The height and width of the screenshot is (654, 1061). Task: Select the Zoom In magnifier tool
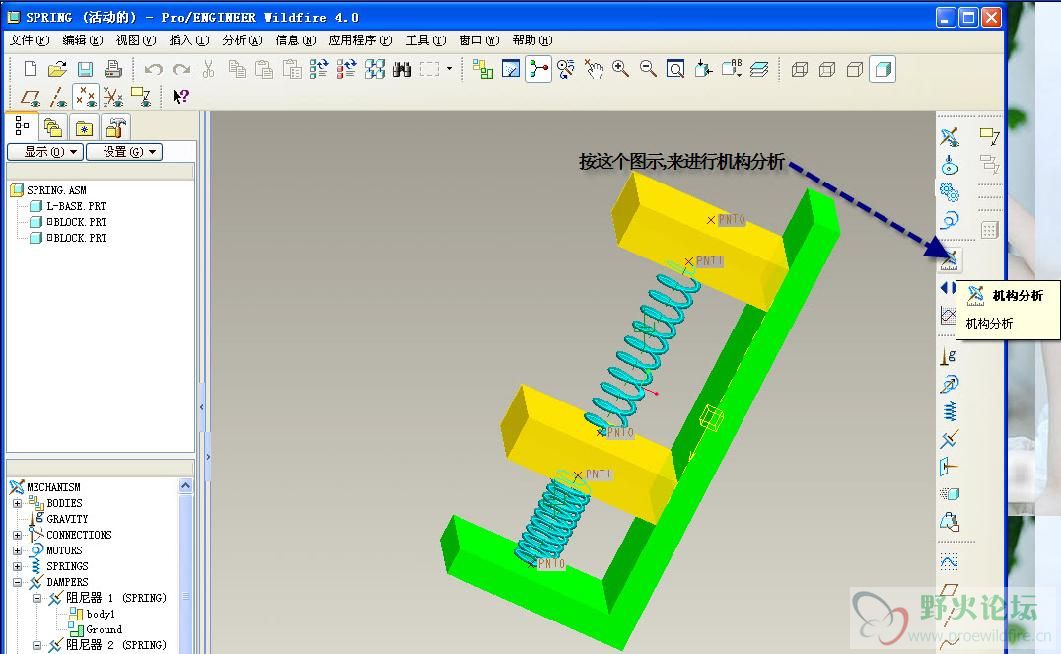coord(620,69)
